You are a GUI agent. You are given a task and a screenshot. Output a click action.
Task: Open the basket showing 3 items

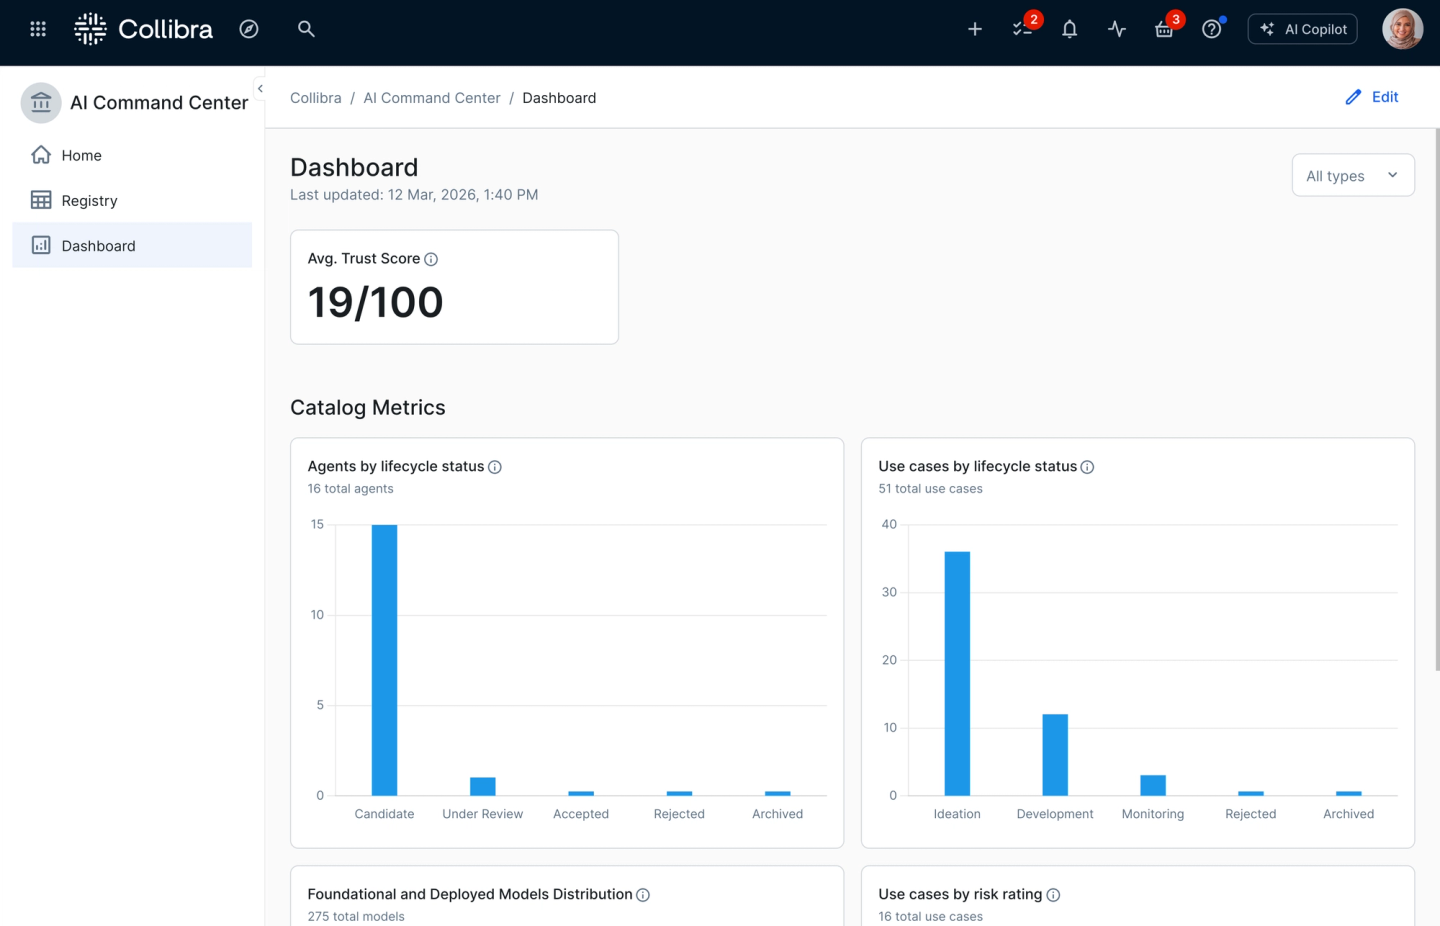[x=1164, y=29]
